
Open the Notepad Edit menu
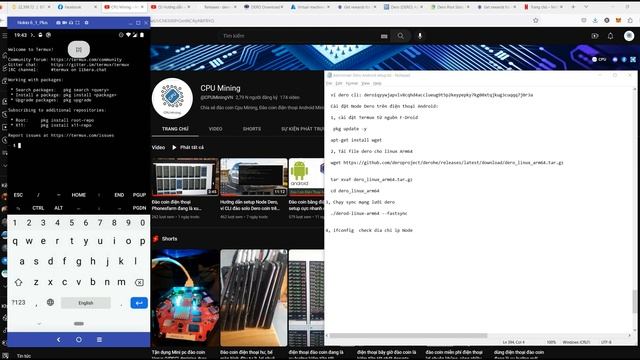(339, 83)
